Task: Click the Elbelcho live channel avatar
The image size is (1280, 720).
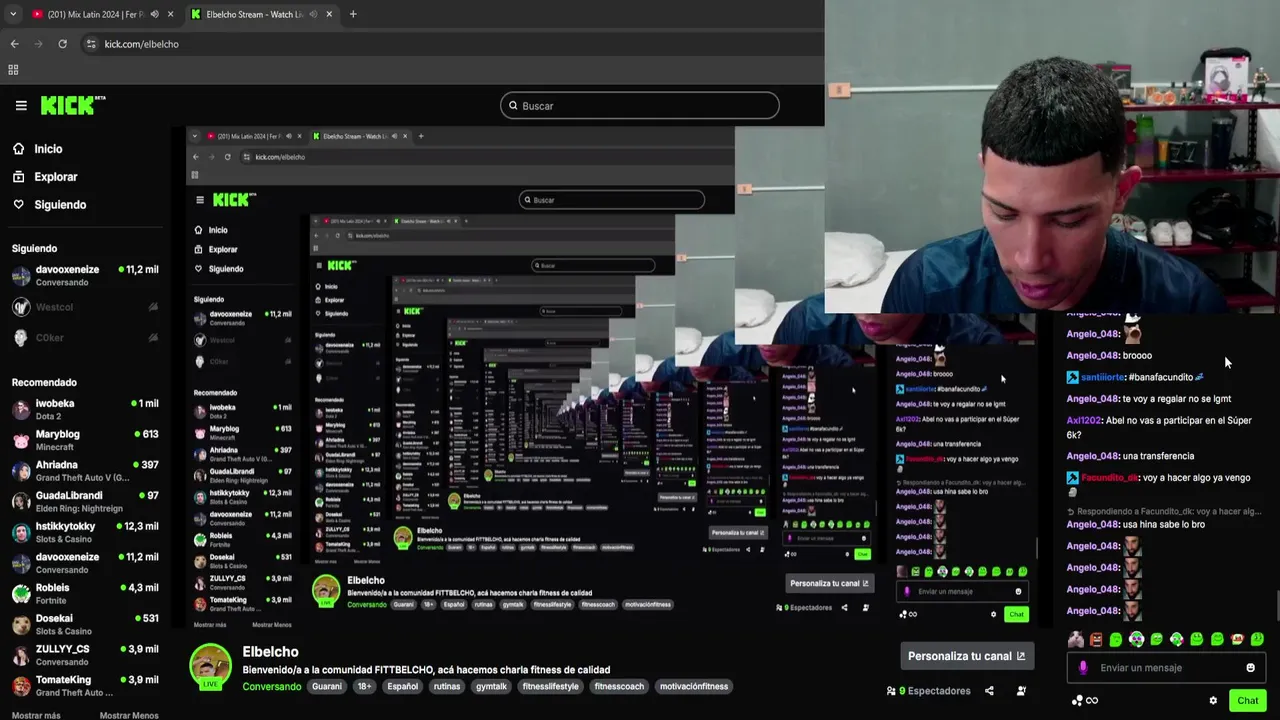Action: (x=211, y=667)
